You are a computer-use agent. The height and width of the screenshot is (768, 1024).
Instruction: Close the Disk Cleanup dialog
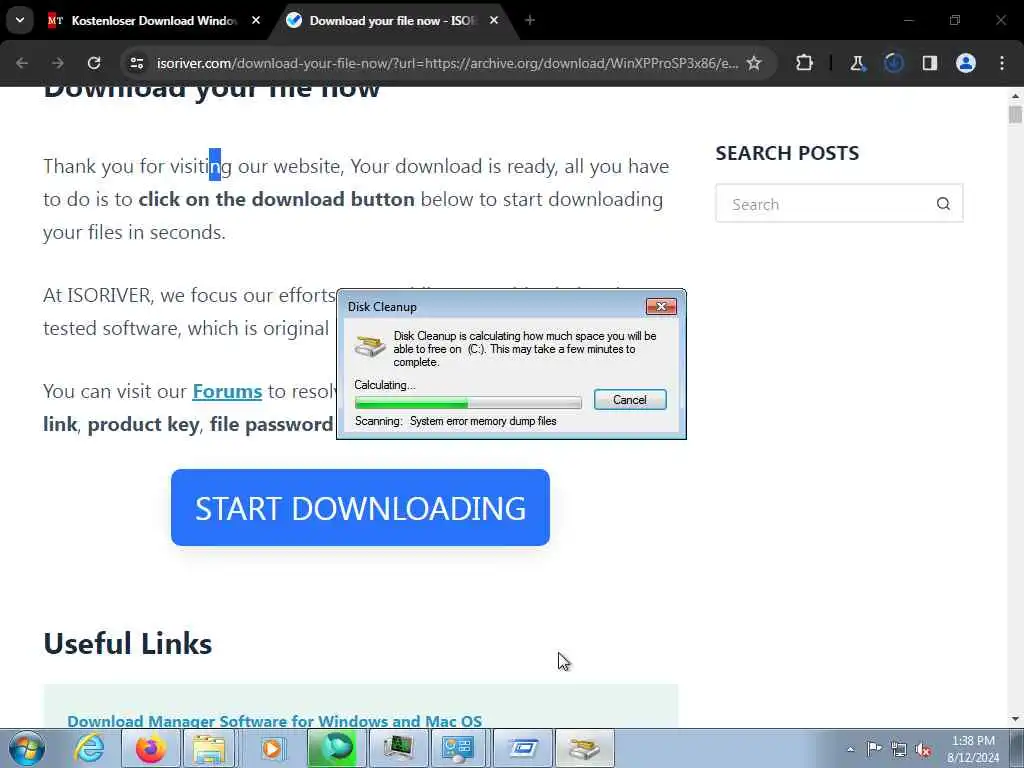(x=661, y=306)
